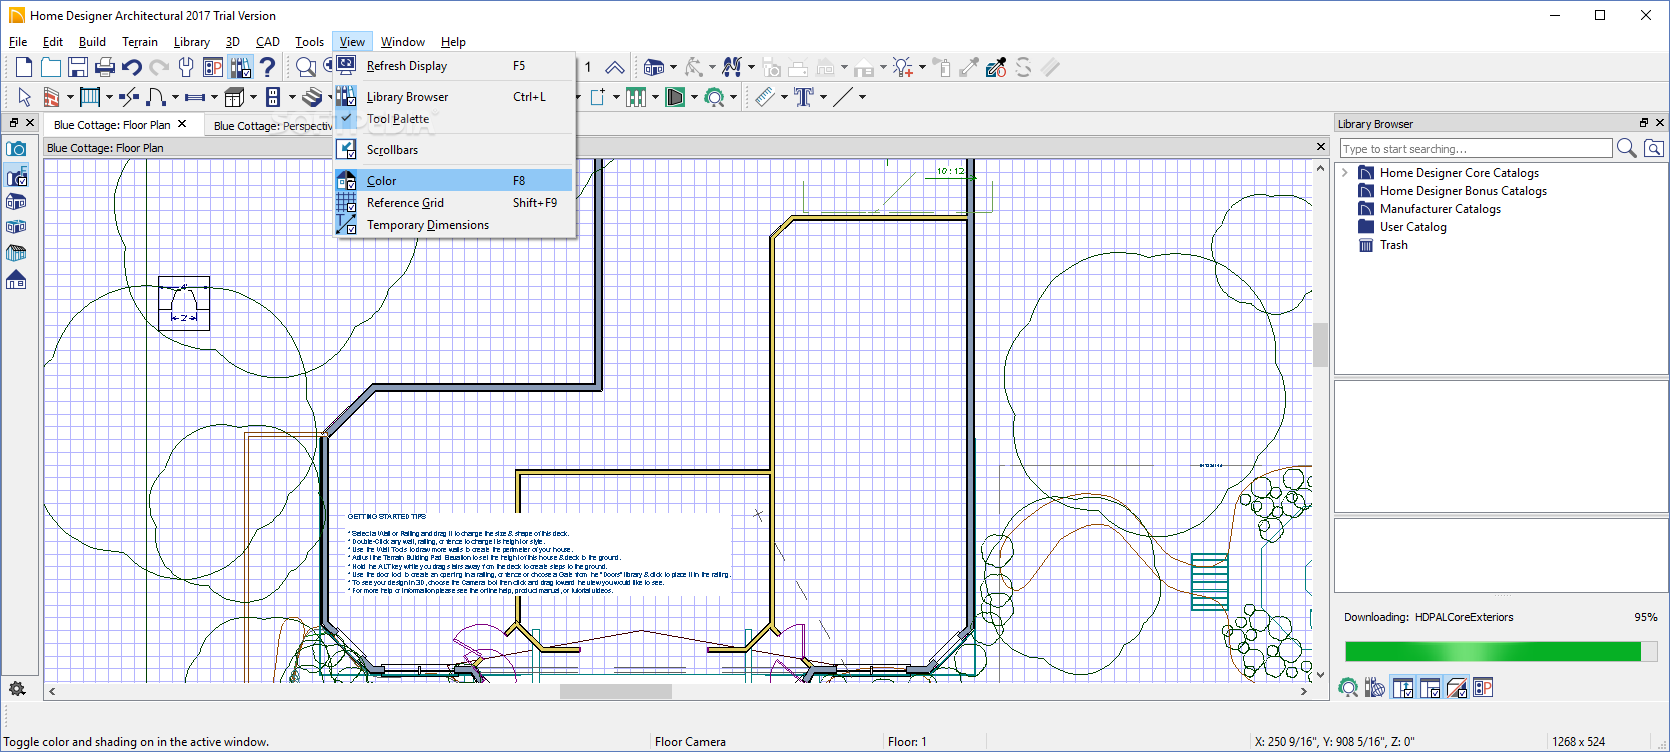
Task: Toggle Library Browser in View menu
Action: (x=455, y=97)
